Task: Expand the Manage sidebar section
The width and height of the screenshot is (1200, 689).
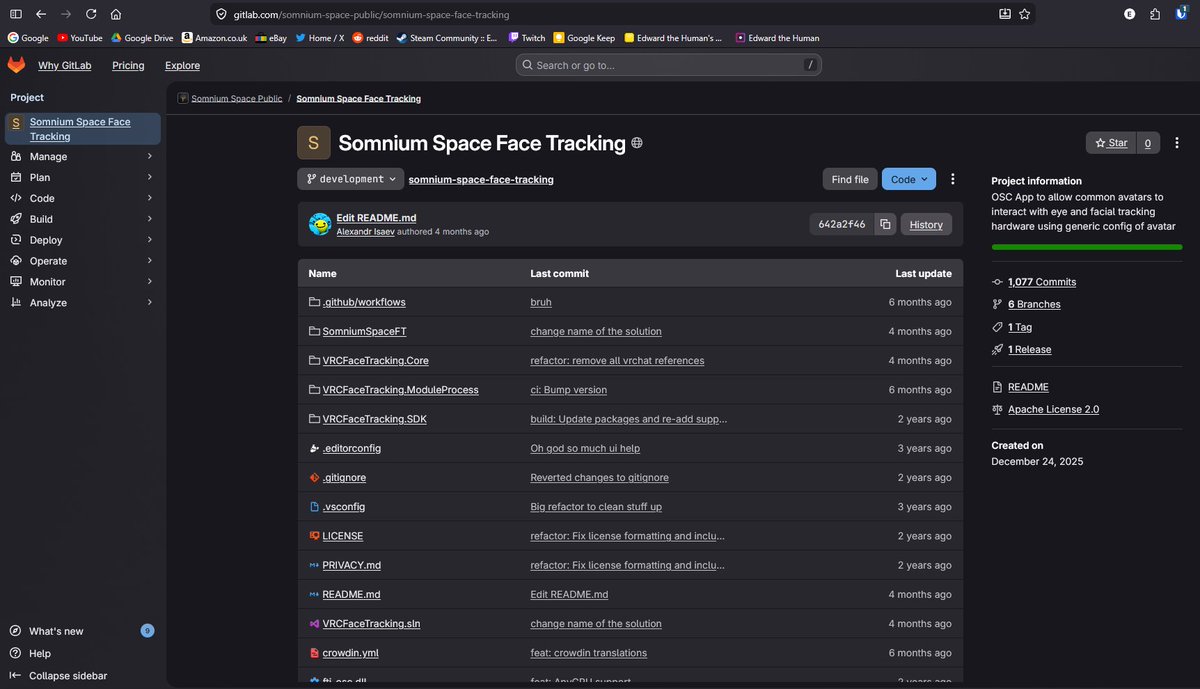Action: click(82, 156)
